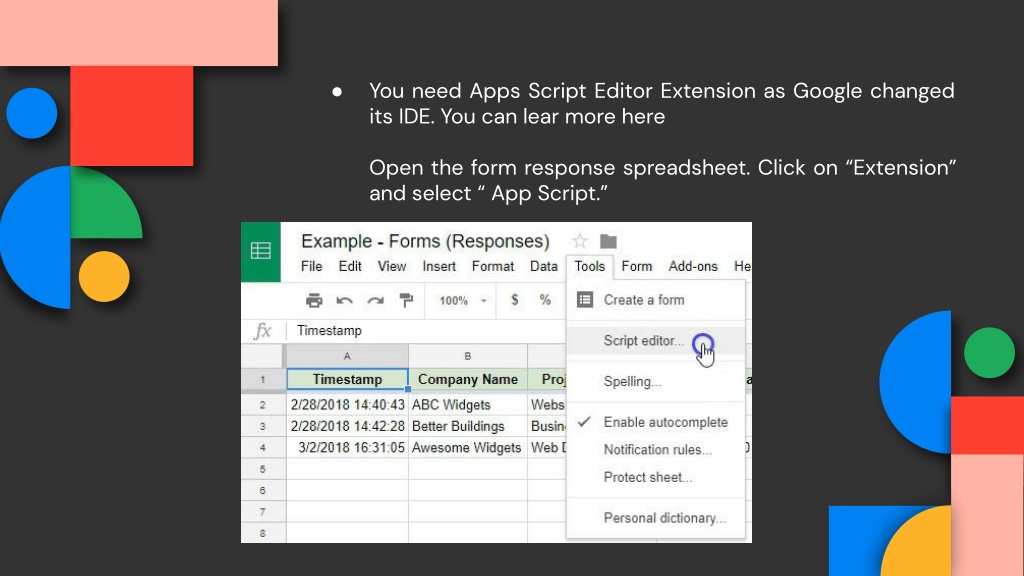Select the Awesome Widgets cell
The height and width of the screenshot is (576, 1024).
click(468, 448)
